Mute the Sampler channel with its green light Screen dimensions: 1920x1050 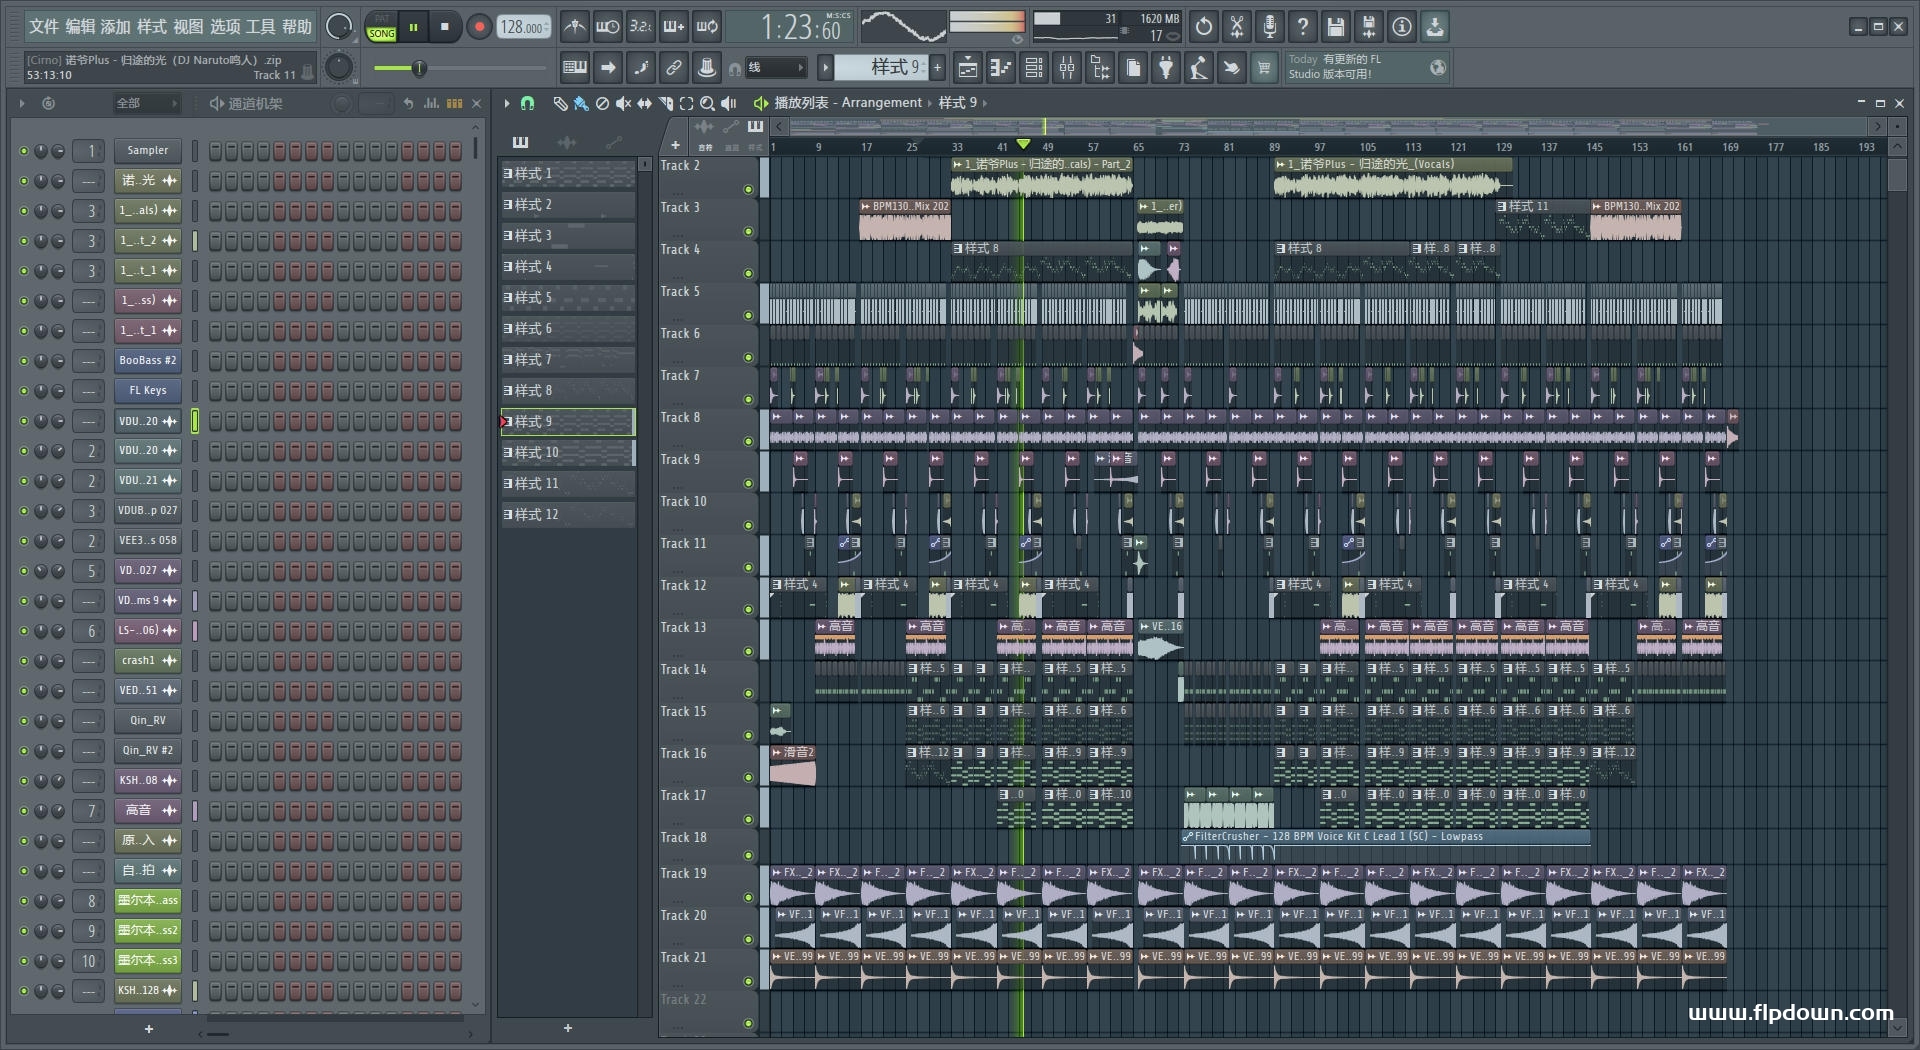(24, 151)
